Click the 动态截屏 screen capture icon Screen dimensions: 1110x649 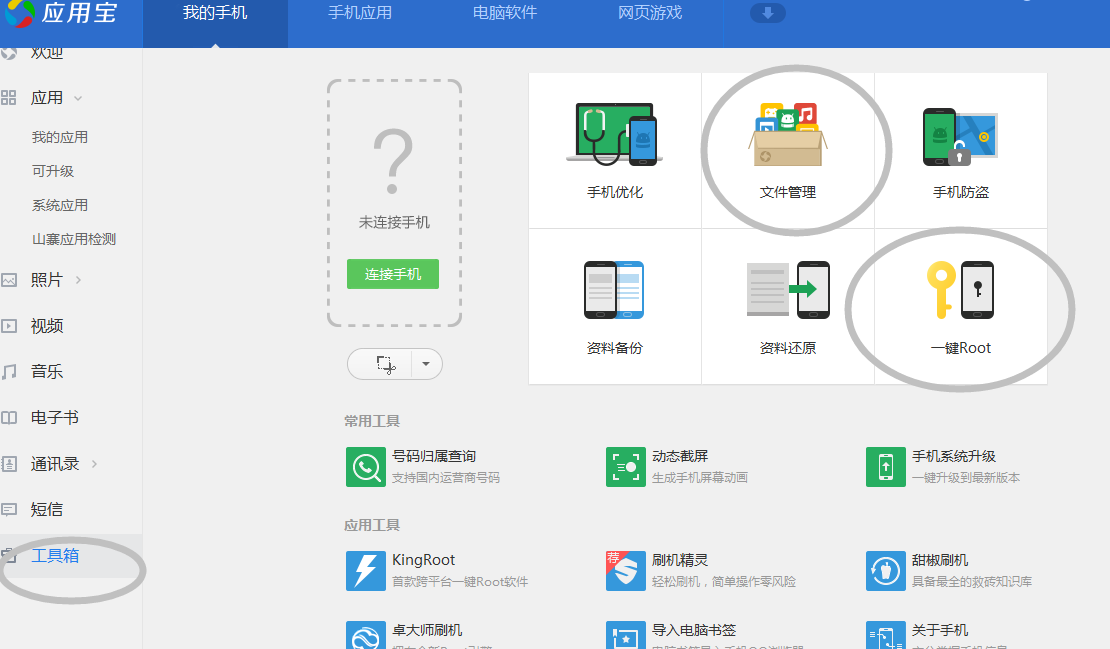coord(626,467)
